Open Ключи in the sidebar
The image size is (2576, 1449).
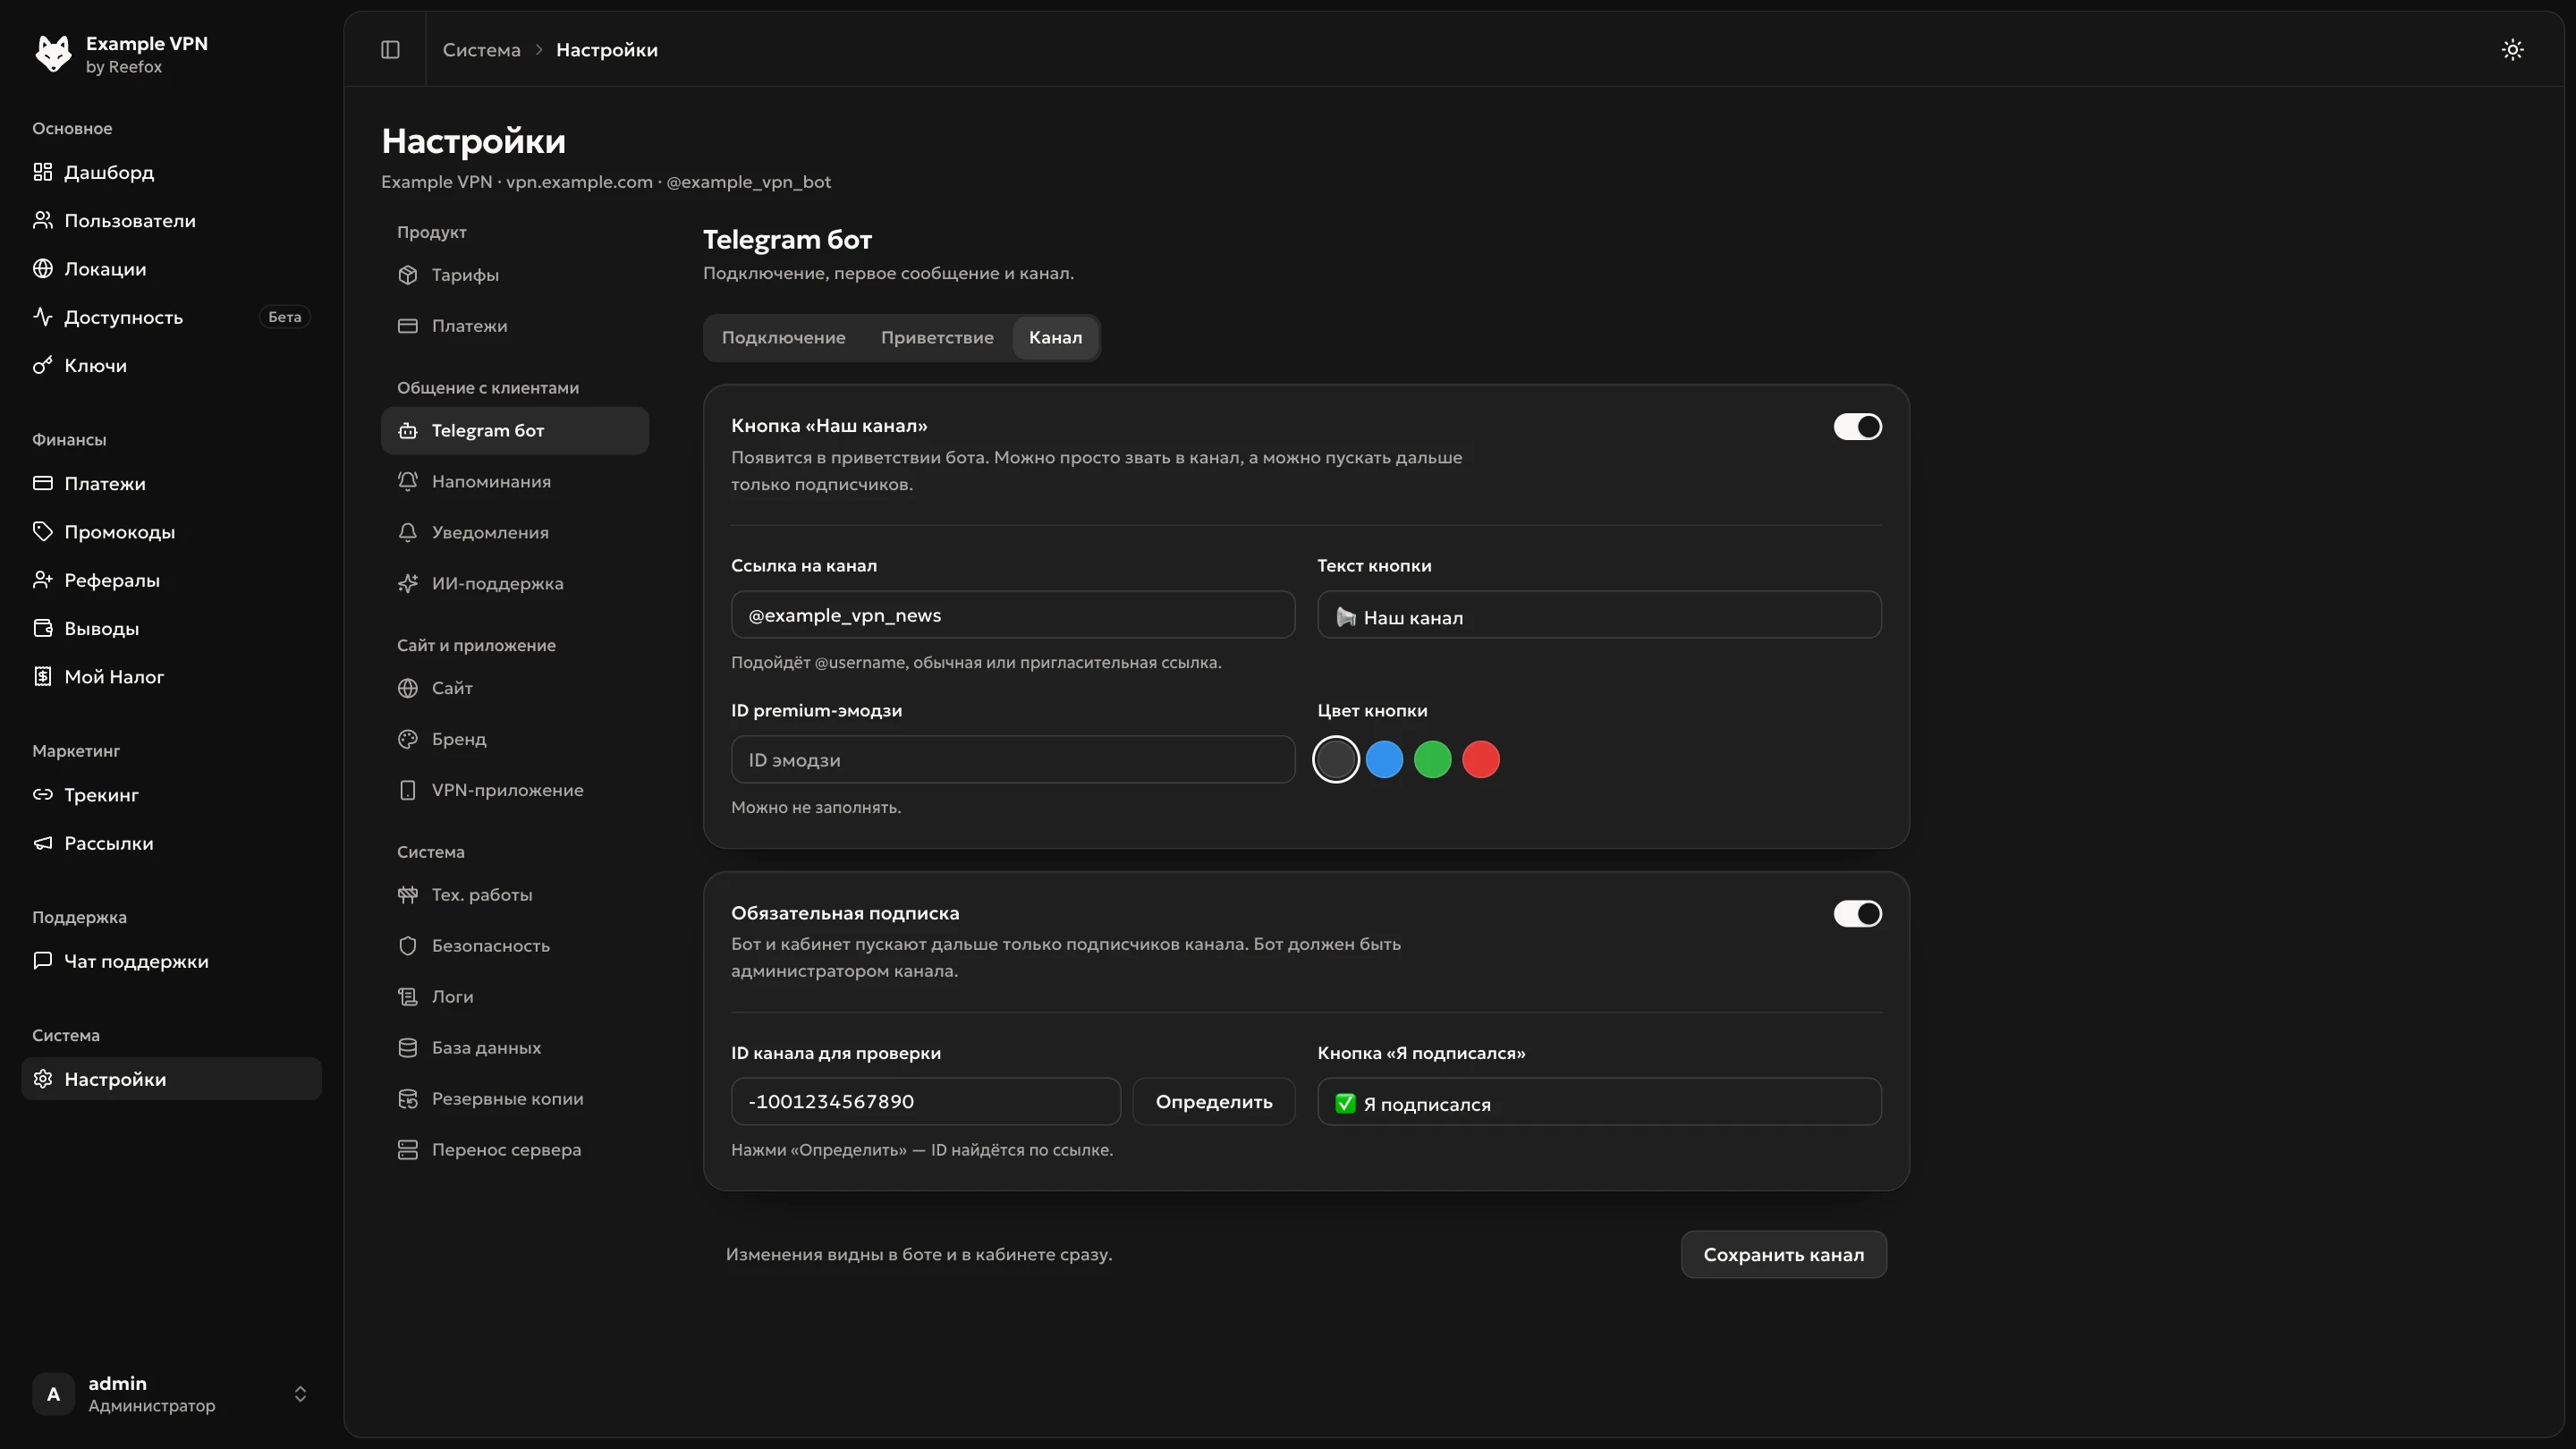pos(171,365)
